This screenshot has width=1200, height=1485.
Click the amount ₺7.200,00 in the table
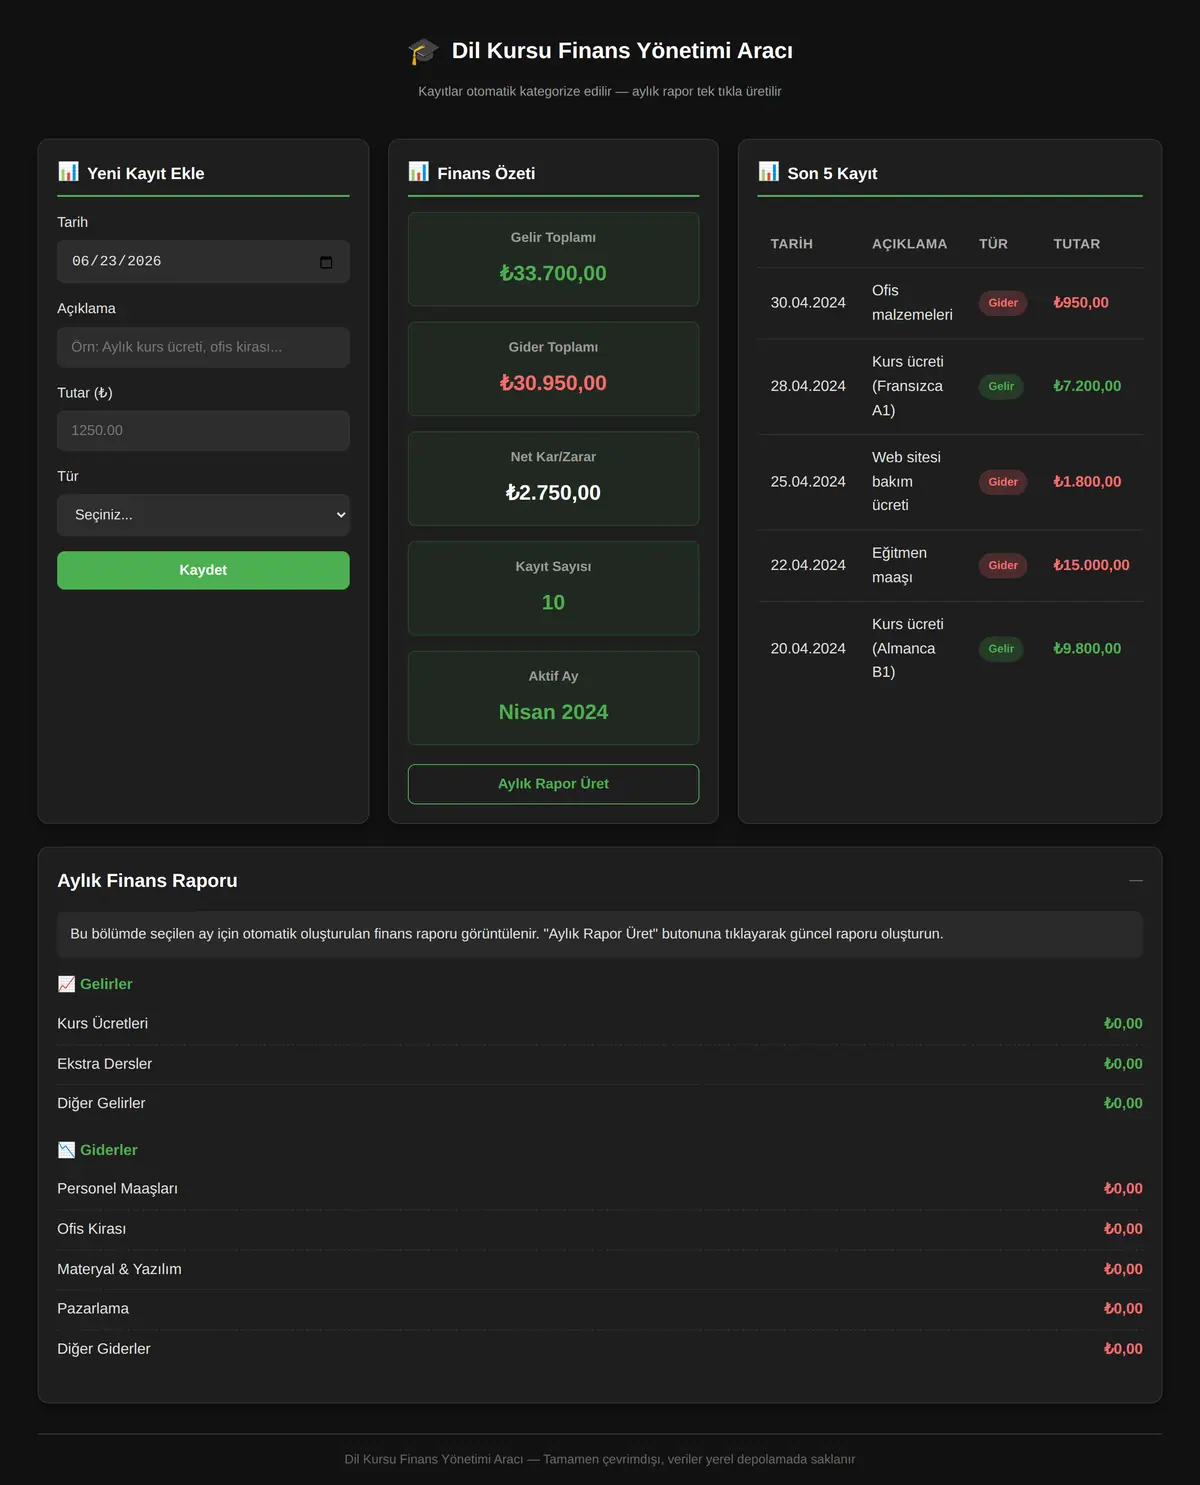tap(1087, 386)
